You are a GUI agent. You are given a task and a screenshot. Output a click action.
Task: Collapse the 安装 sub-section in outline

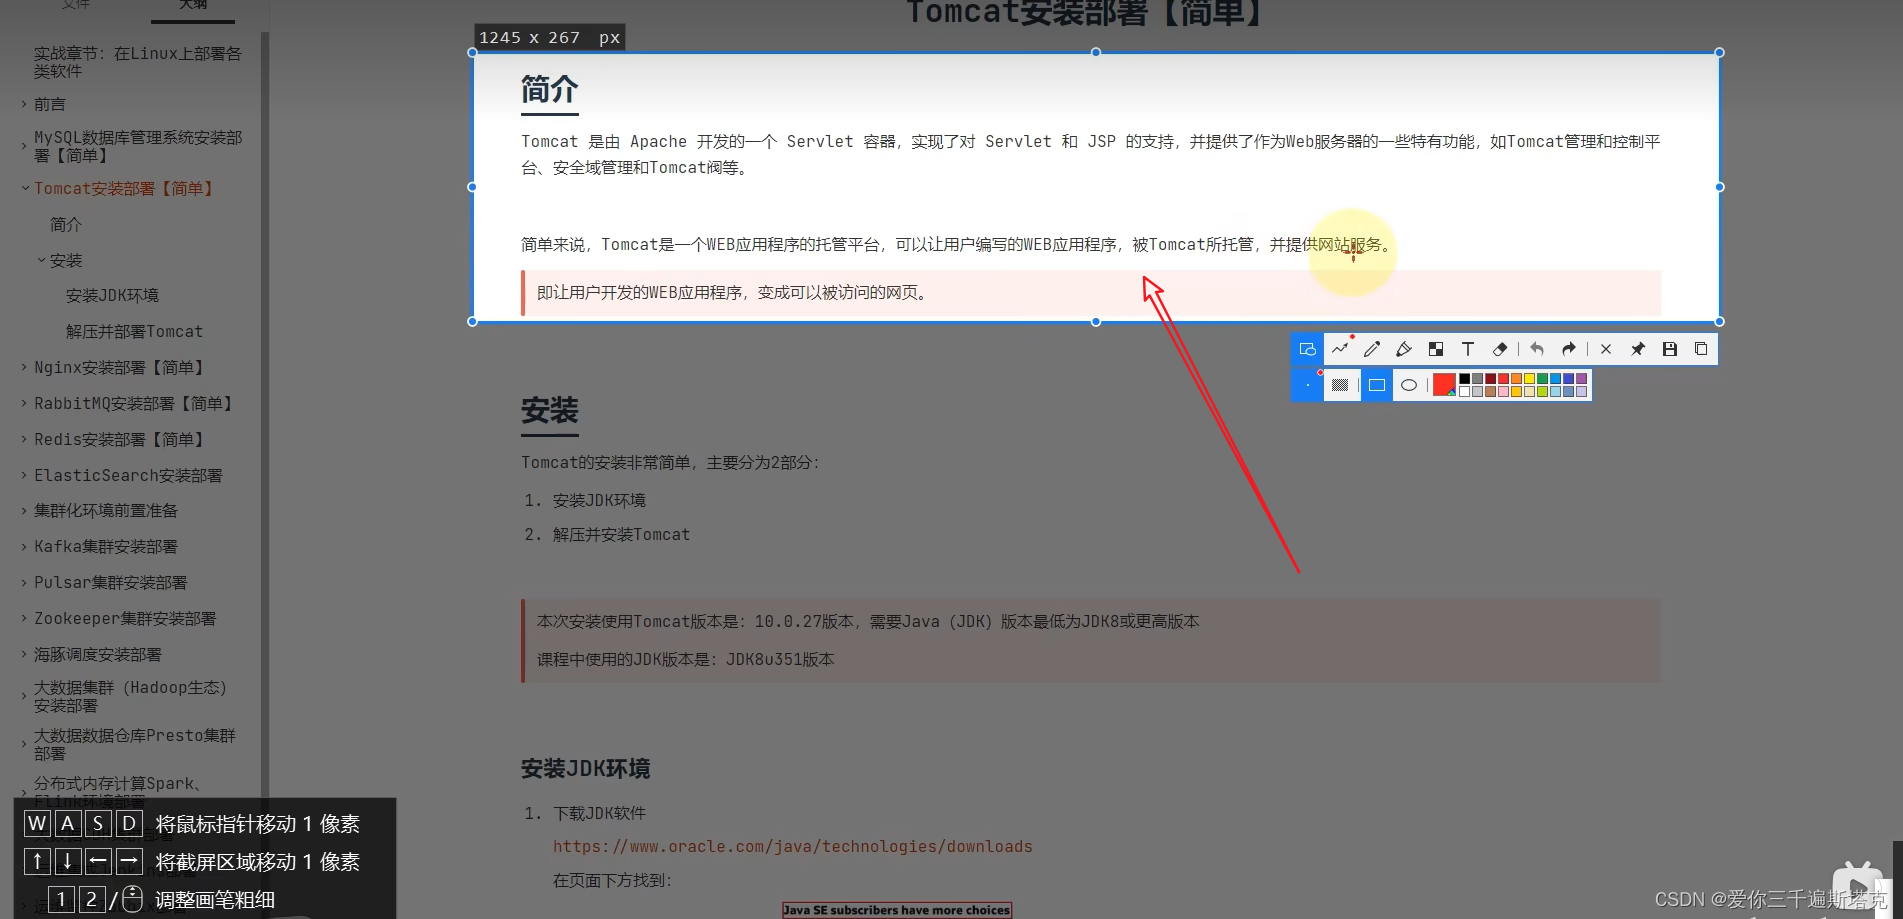pyautogui.click(x=42, y=260)
